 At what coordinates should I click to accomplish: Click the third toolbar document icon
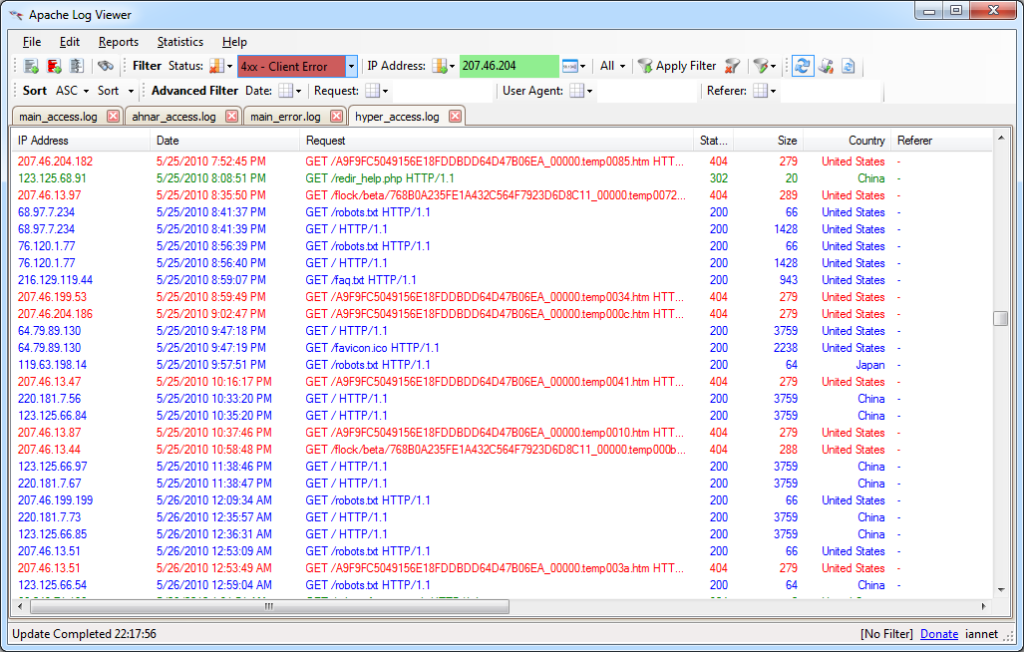77,66
